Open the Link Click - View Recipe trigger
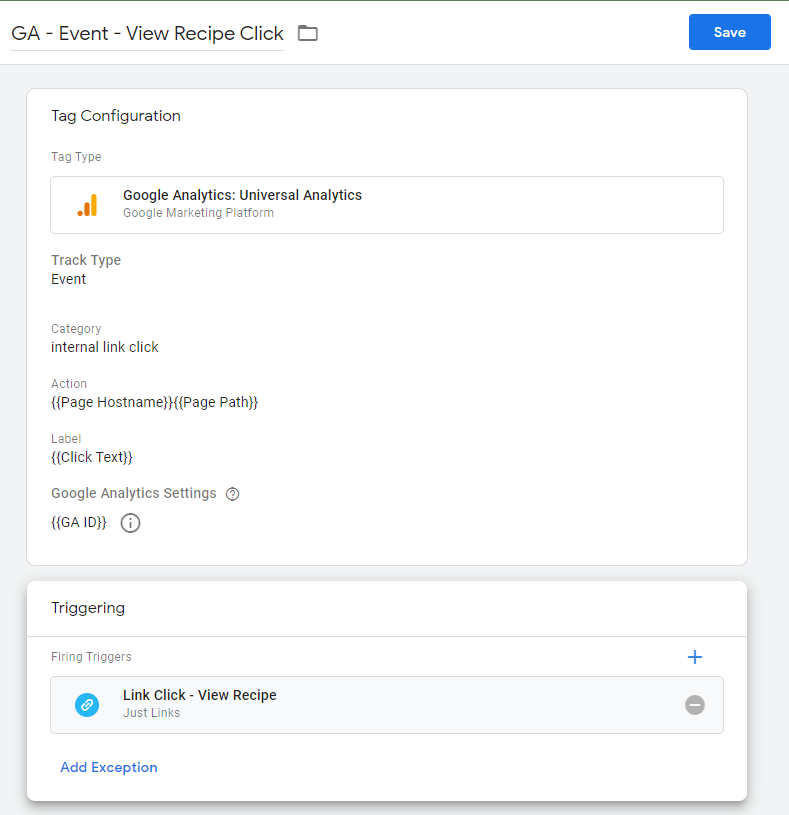 coord(199,695)
